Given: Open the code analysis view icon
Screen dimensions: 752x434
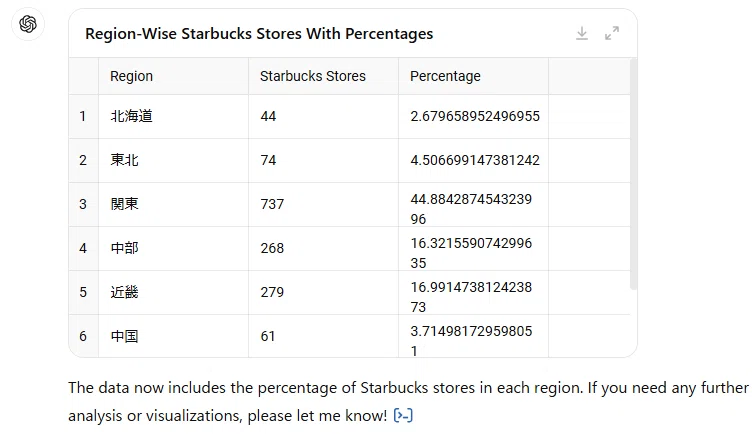Looking at the screenshot, I should (403, 415).
